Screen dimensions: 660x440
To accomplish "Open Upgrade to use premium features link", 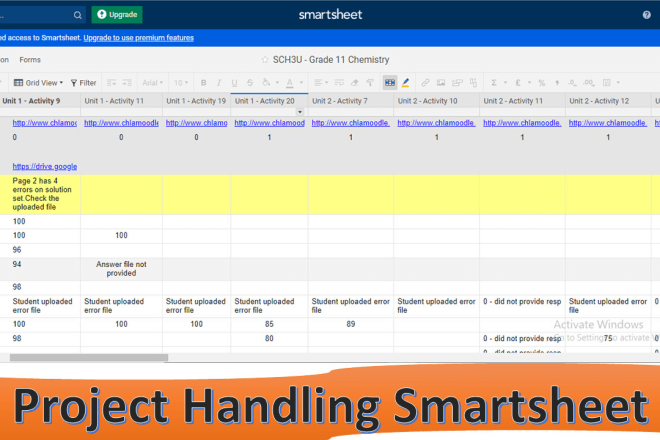I will point(138,37).
